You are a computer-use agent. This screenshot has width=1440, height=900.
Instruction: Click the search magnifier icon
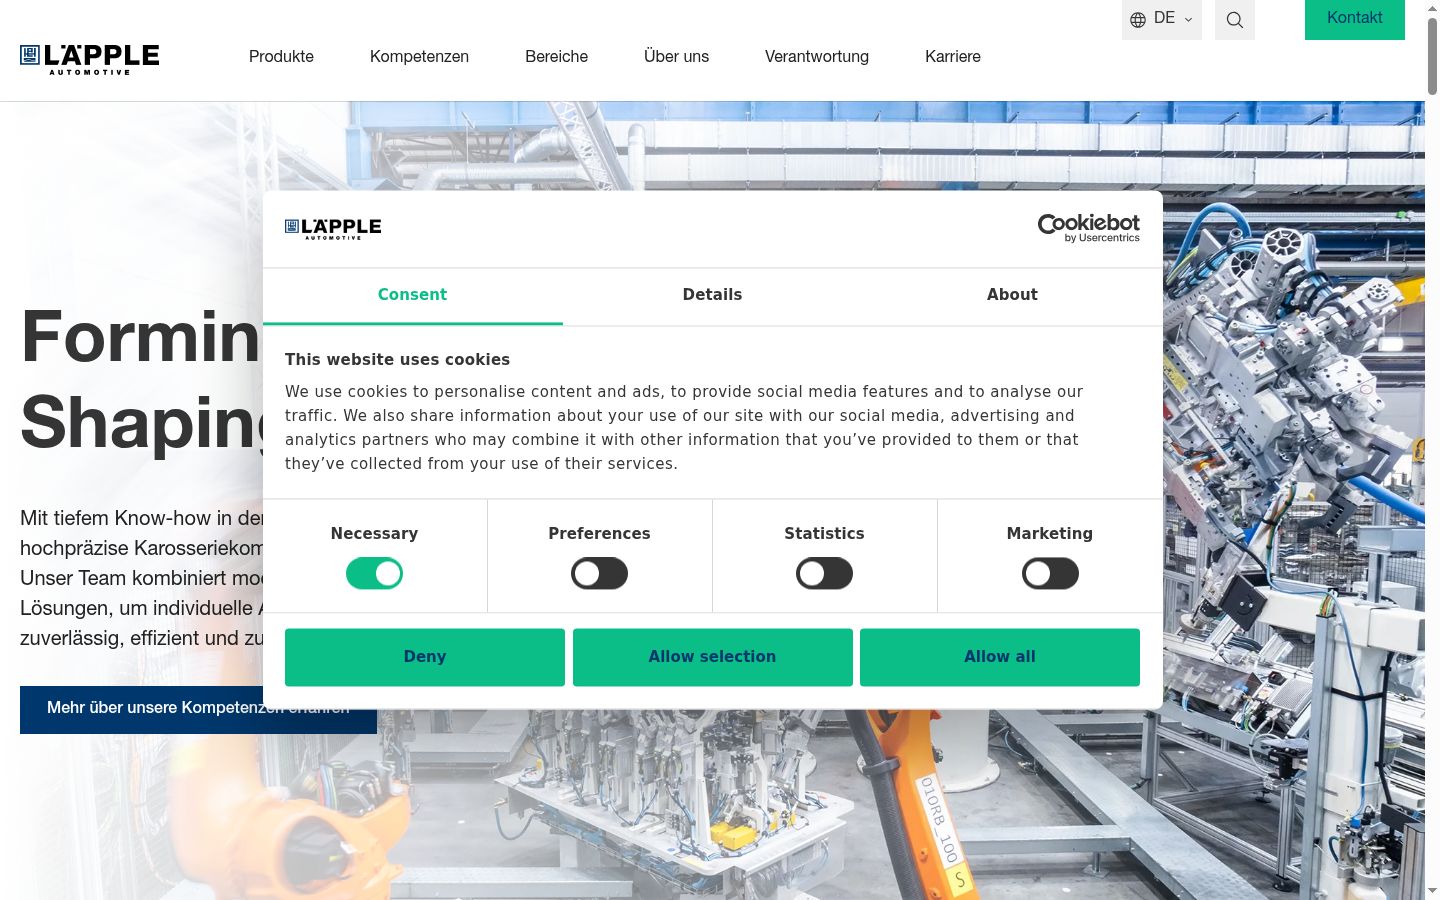click(1235, 20)
